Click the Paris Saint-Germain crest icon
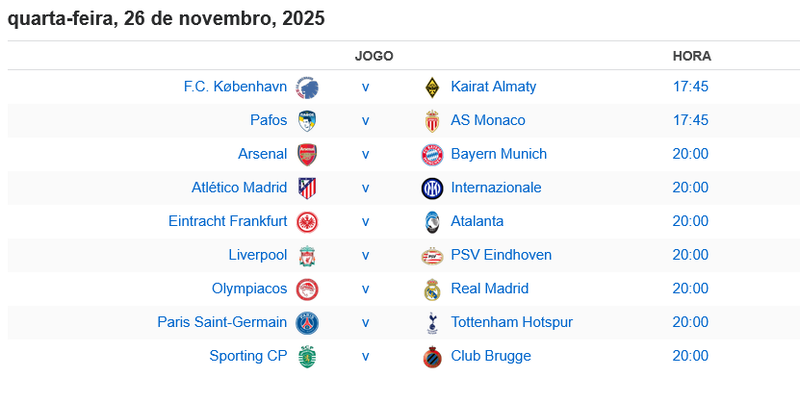The image size is (800, 402). 307,322
